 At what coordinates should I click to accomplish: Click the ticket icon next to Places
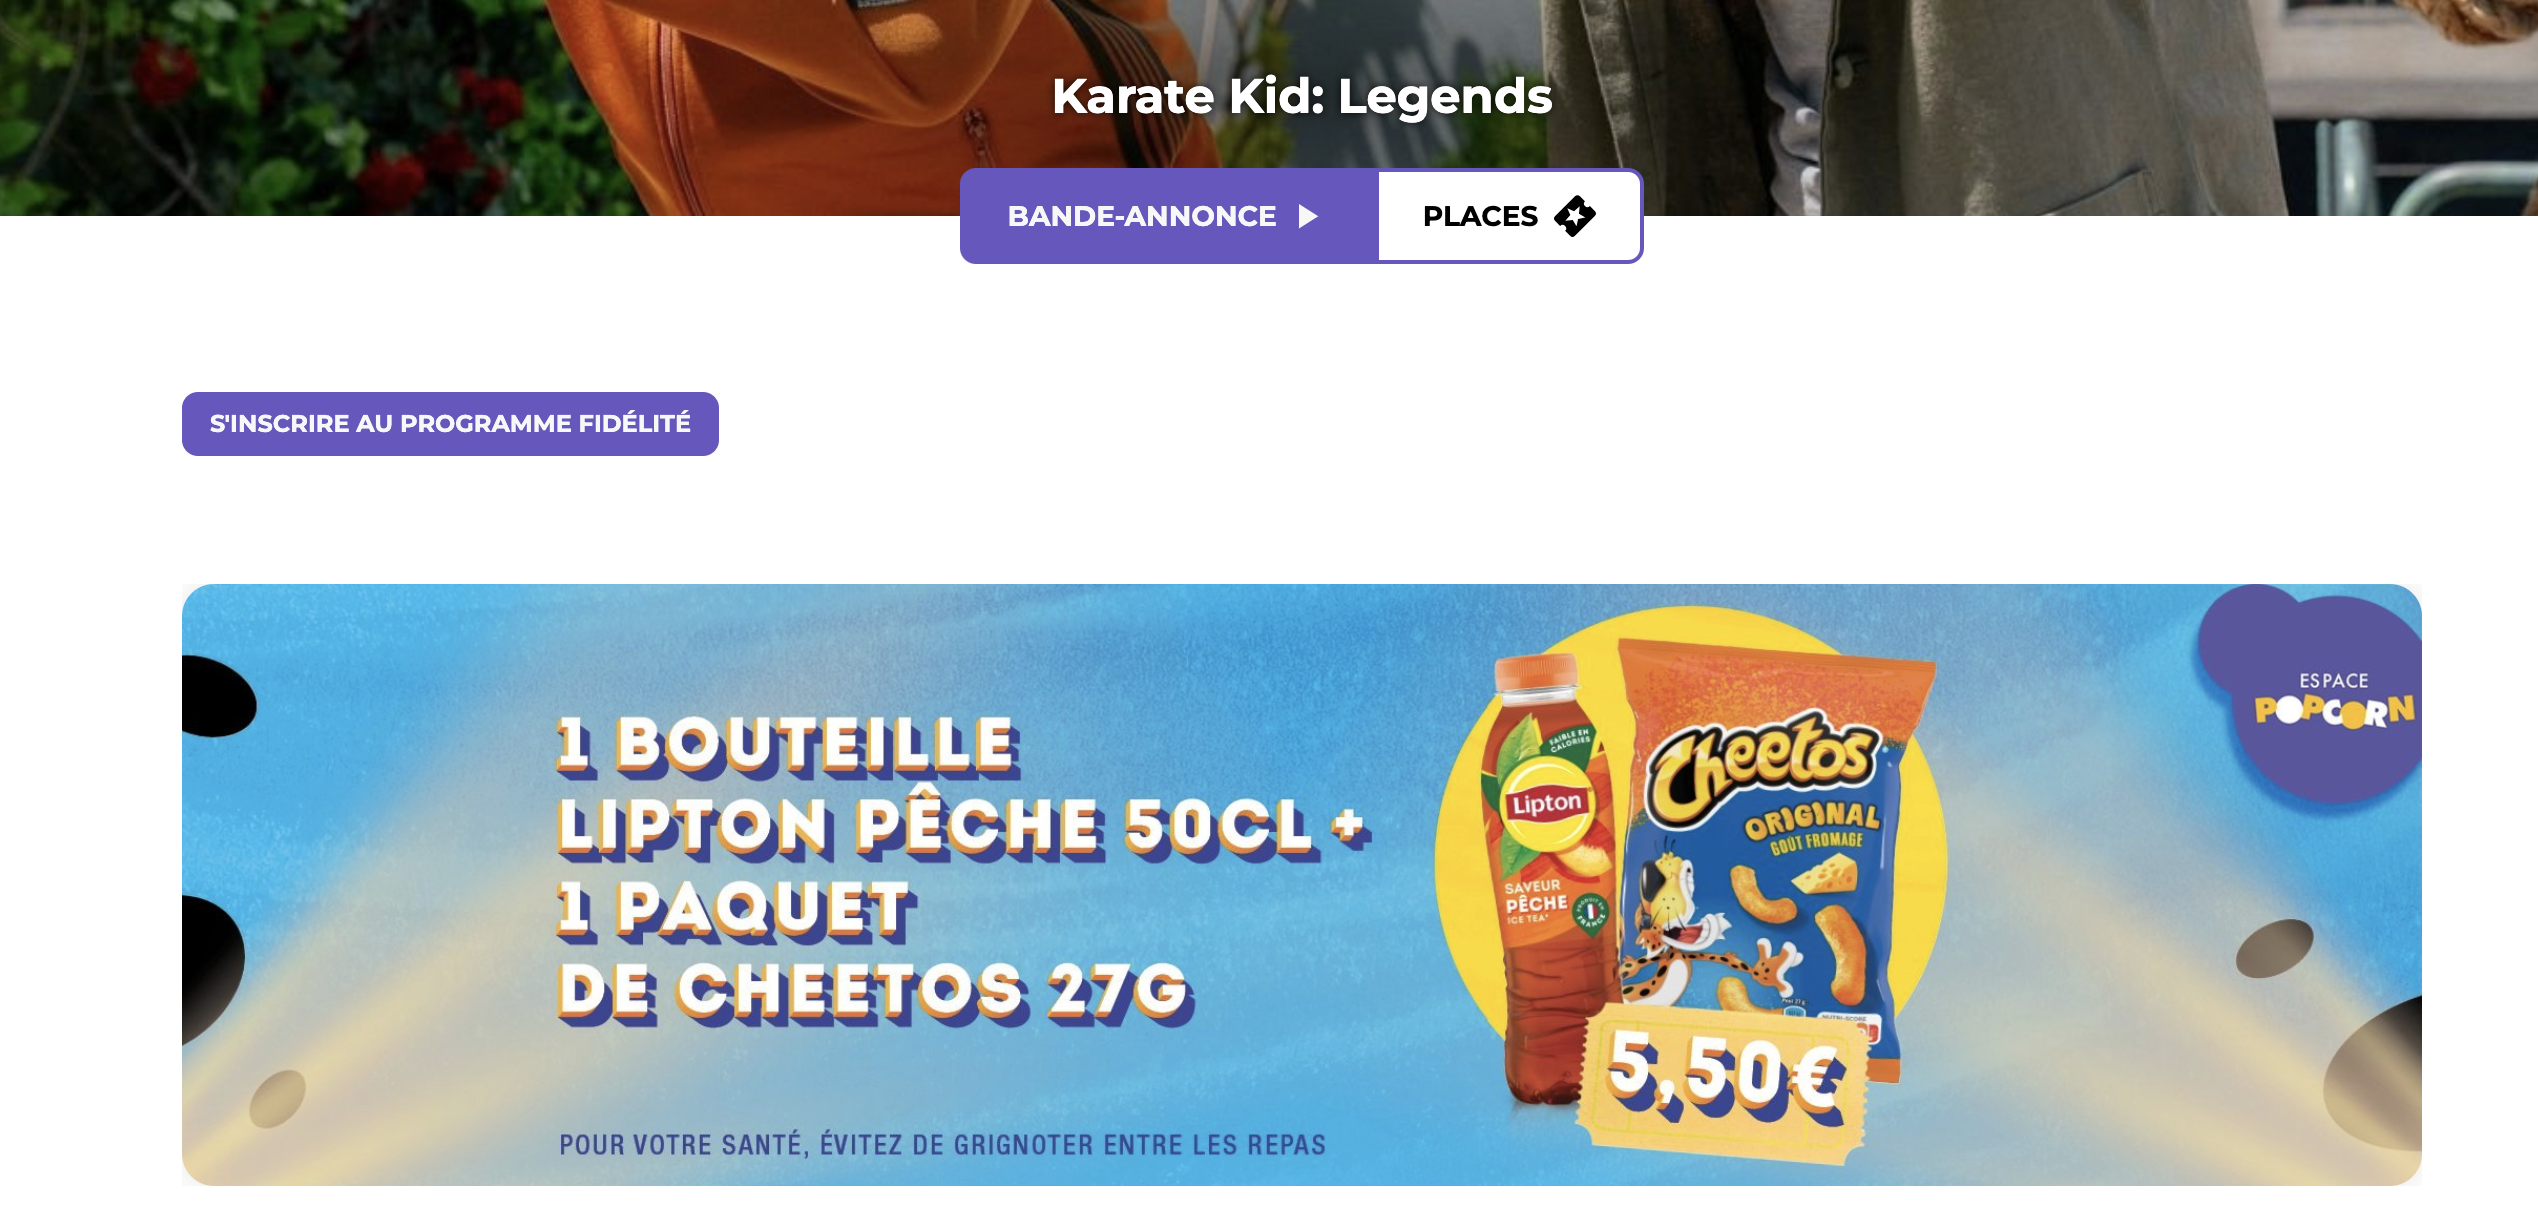point(1574,216)
